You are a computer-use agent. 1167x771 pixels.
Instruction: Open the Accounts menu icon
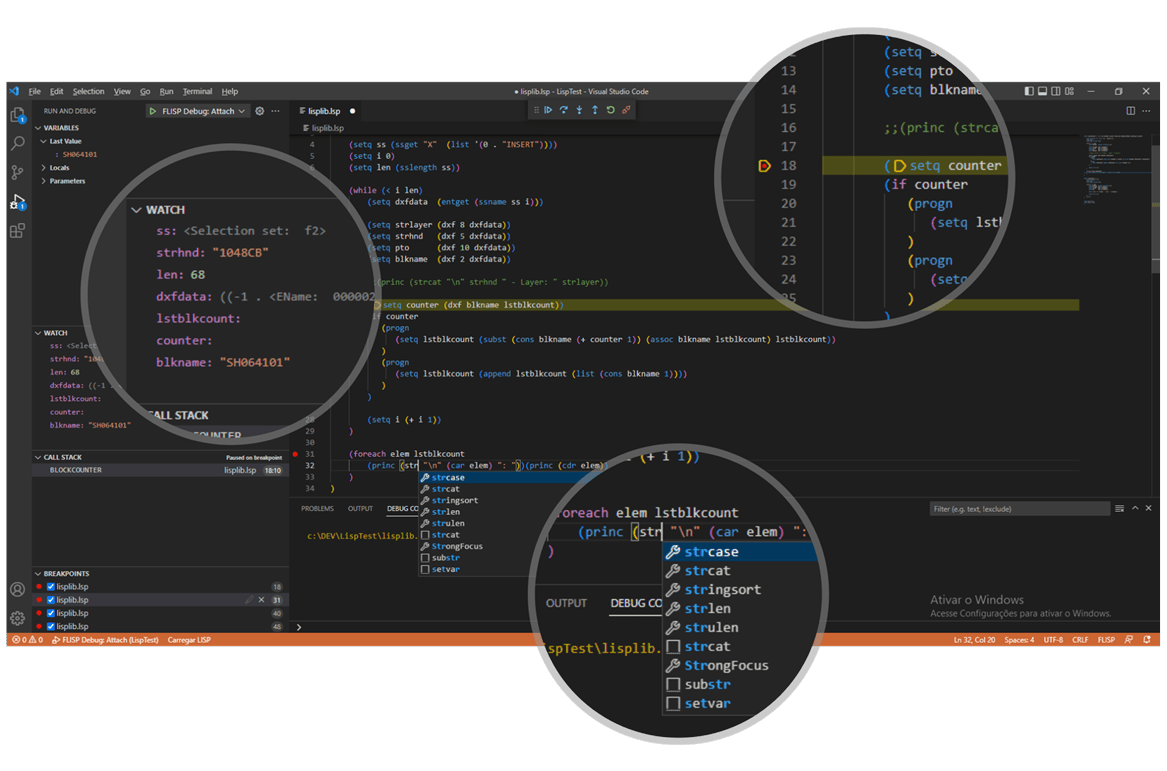[18, 590]
